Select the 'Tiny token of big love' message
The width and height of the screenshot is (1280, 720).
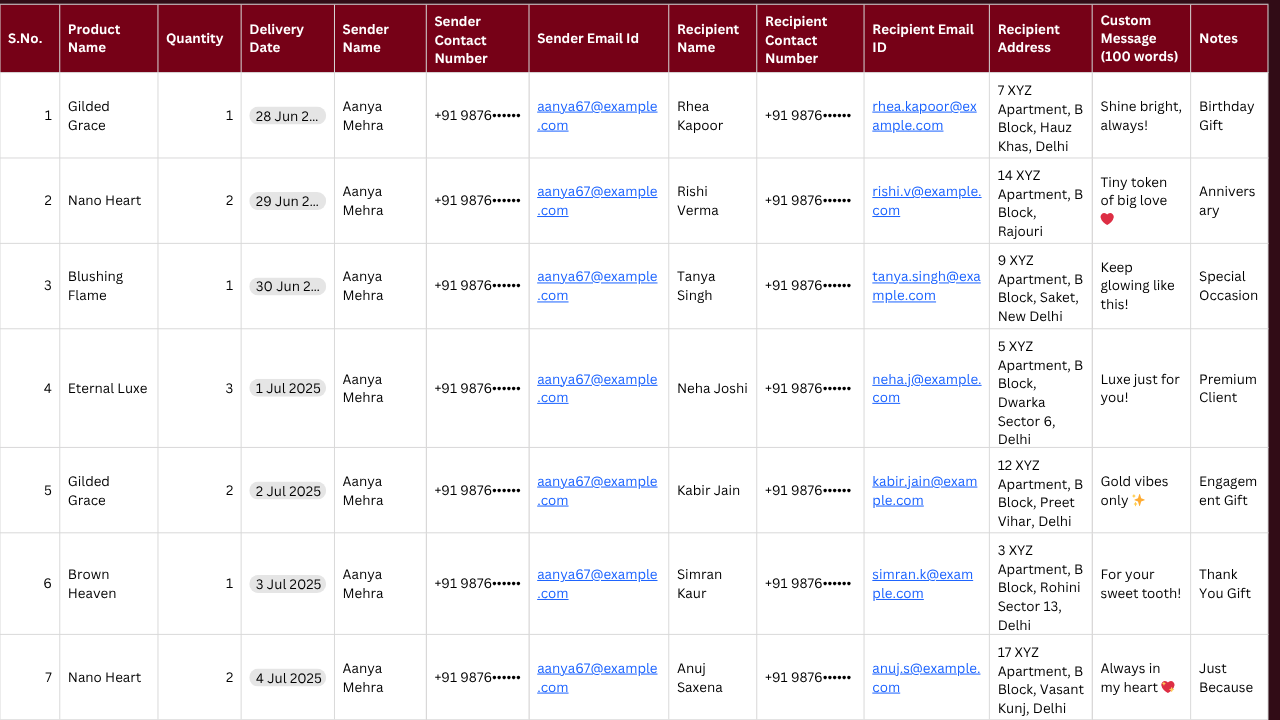(x=1141, y=200)
